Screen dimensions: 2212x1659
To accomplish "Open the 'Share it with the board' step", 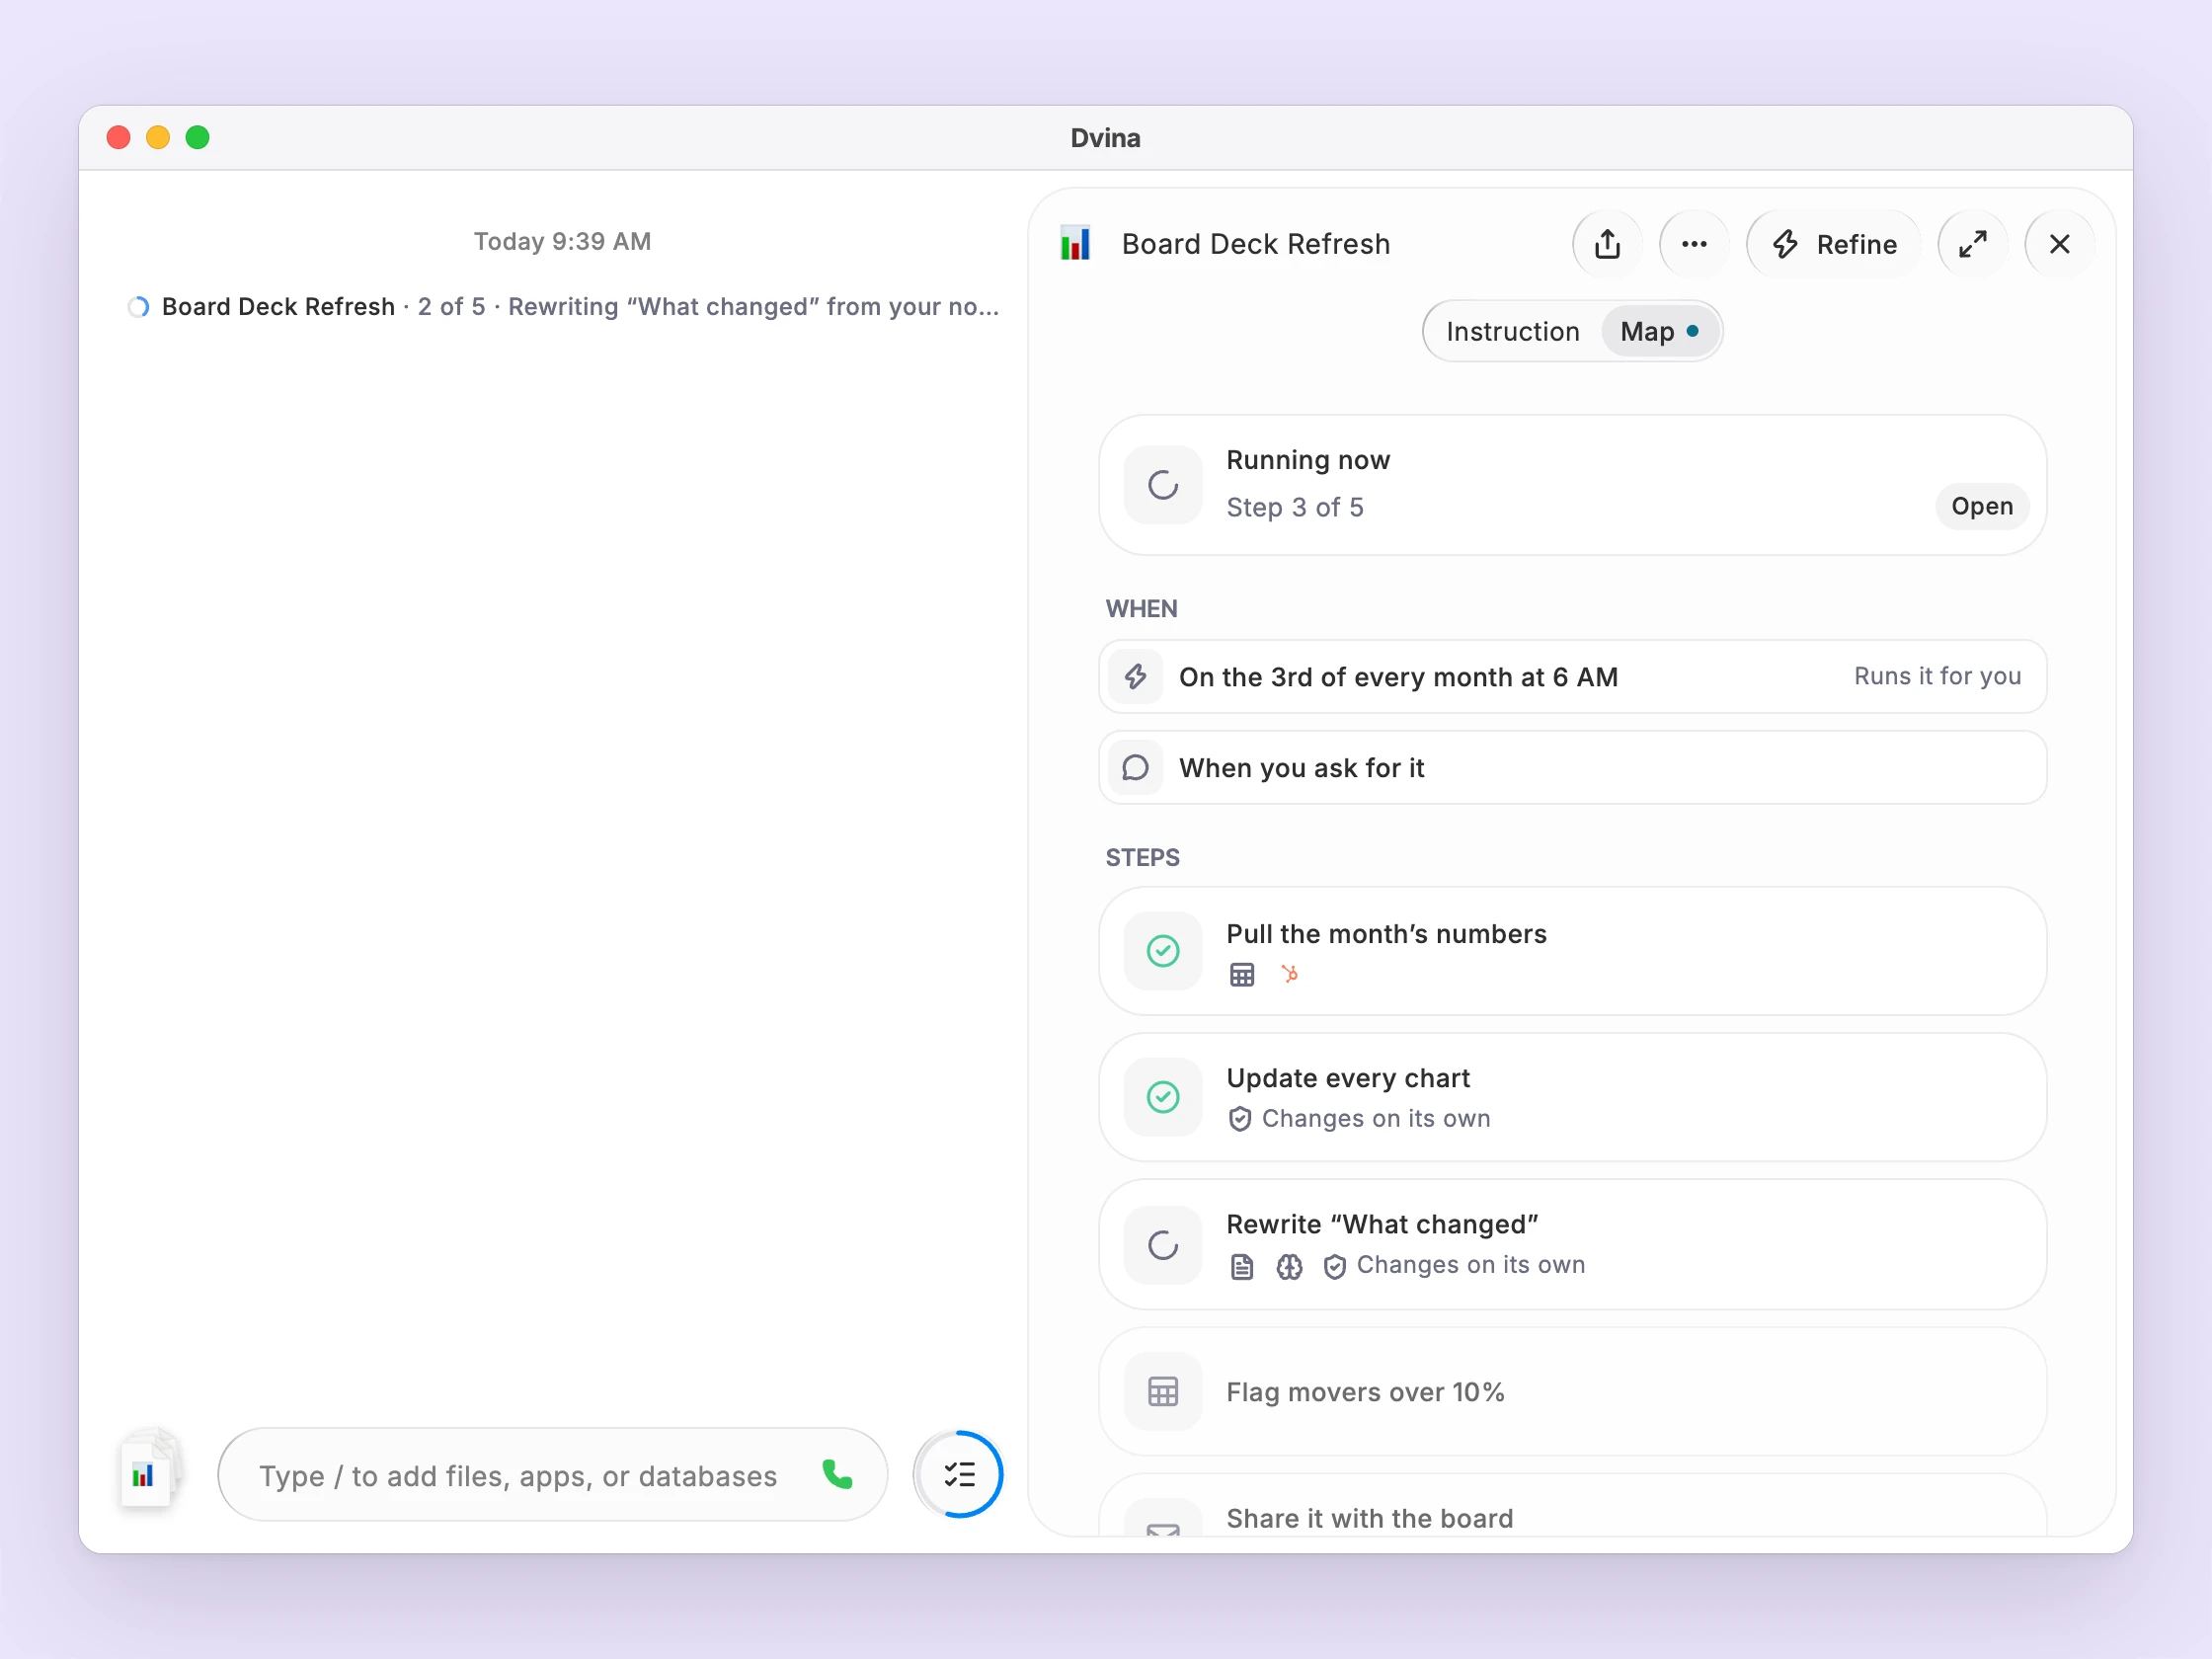I will coord(1572,1506).
